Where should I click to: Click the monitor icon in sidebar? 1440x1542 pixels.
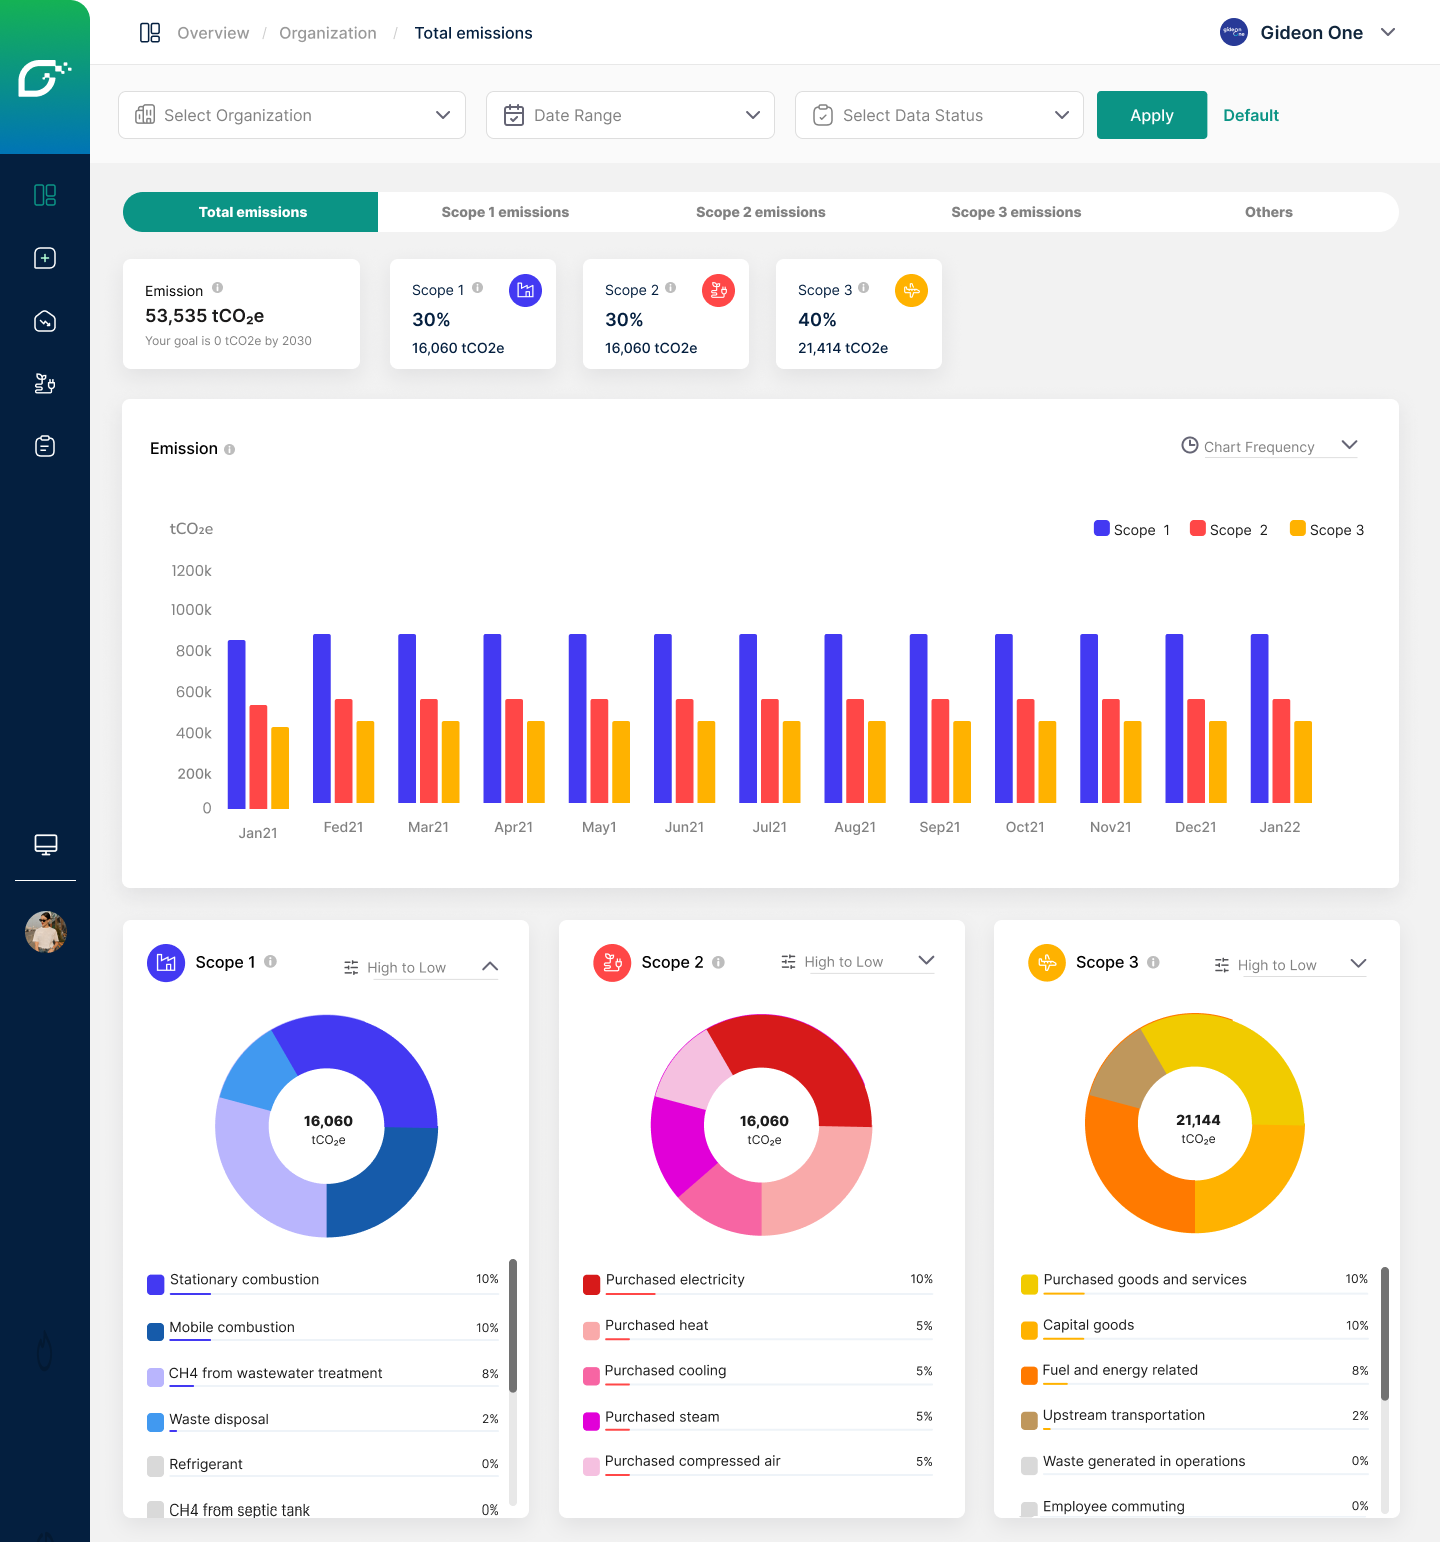click(x=45, y=845)
